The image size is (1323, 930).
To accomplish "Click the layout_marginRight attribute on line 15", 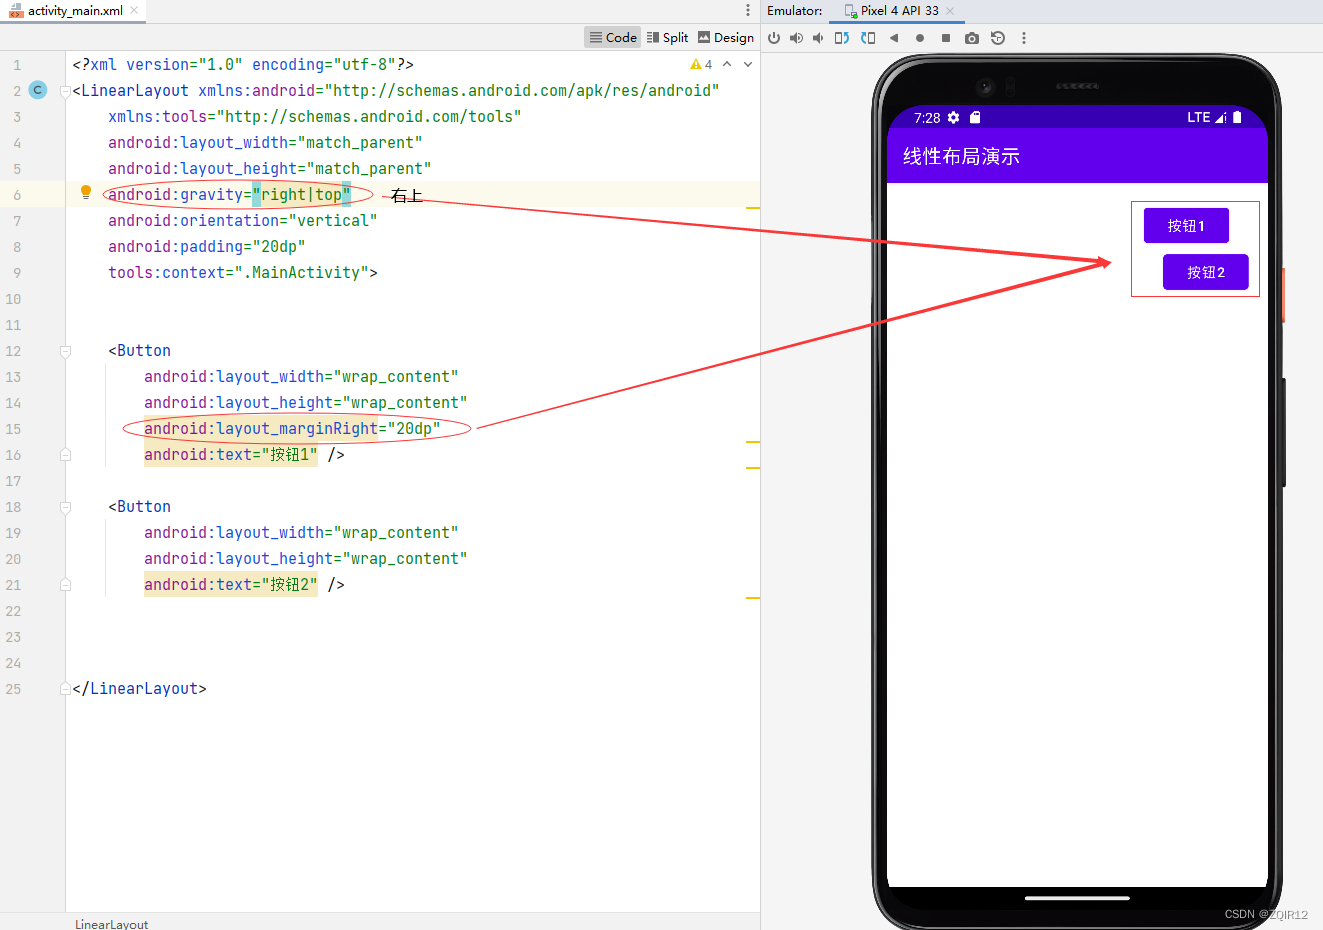I will point(292,429).
